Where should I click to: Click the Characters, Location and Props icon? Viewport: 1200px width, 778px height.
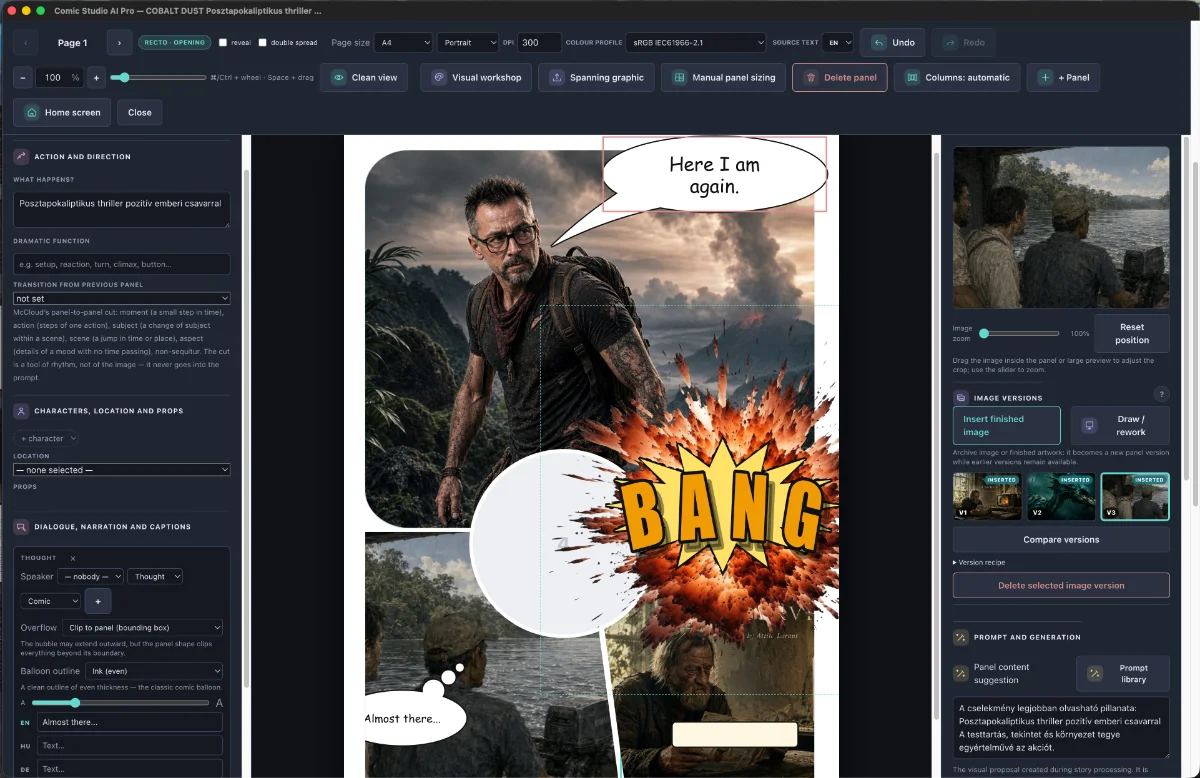click(21, 410)
